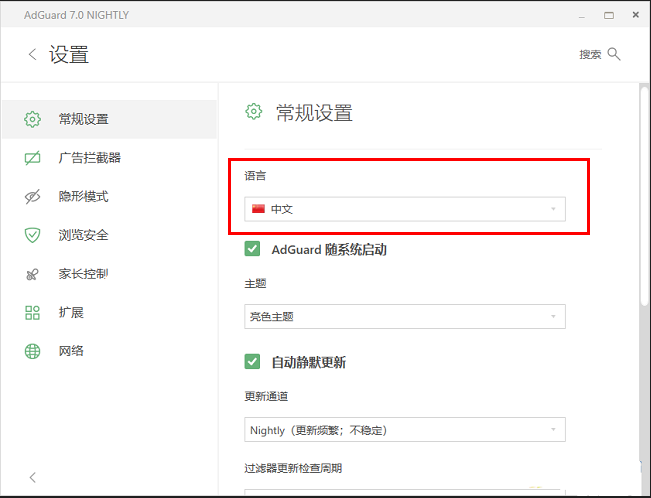This screenshot has width=651, height=498.
Task: Open 浏览安全 shield icon
Action: pyautogui.click(x=32, y=235)
